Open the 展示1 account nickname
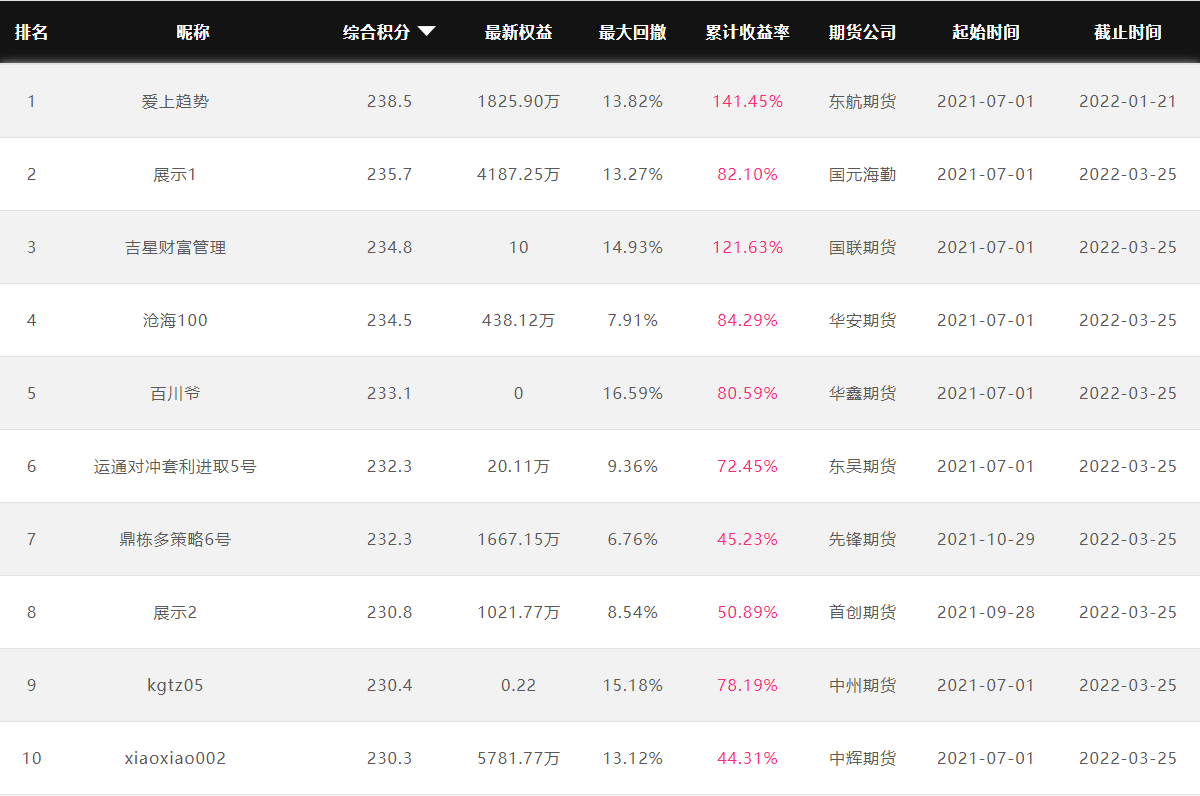 tap(175, 174)
